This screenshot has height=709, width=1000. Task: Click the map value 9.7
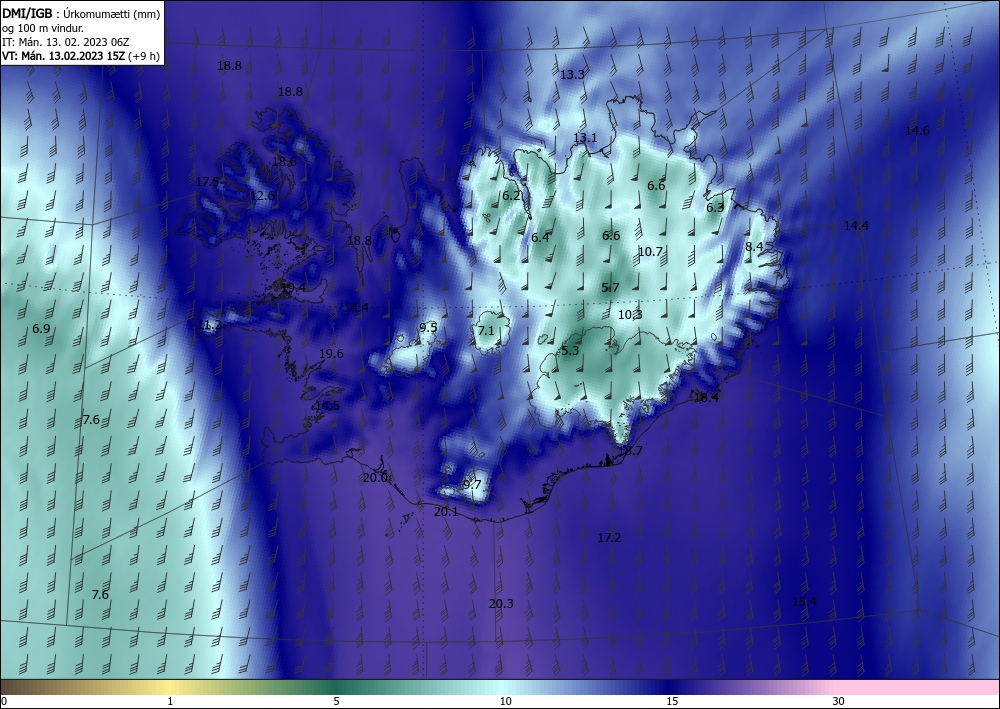[472, 485]
